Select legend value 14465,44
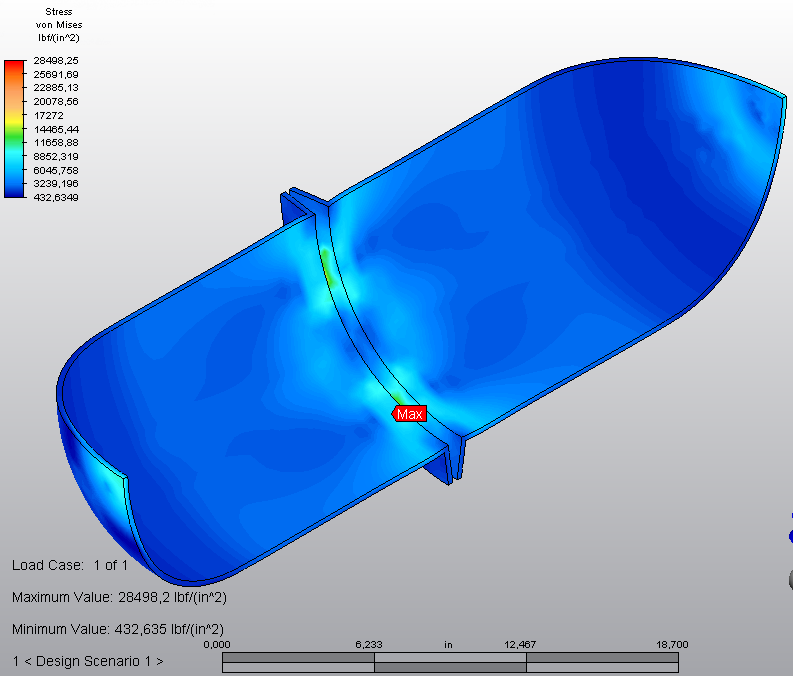The image size is (793, 676). 56,129
